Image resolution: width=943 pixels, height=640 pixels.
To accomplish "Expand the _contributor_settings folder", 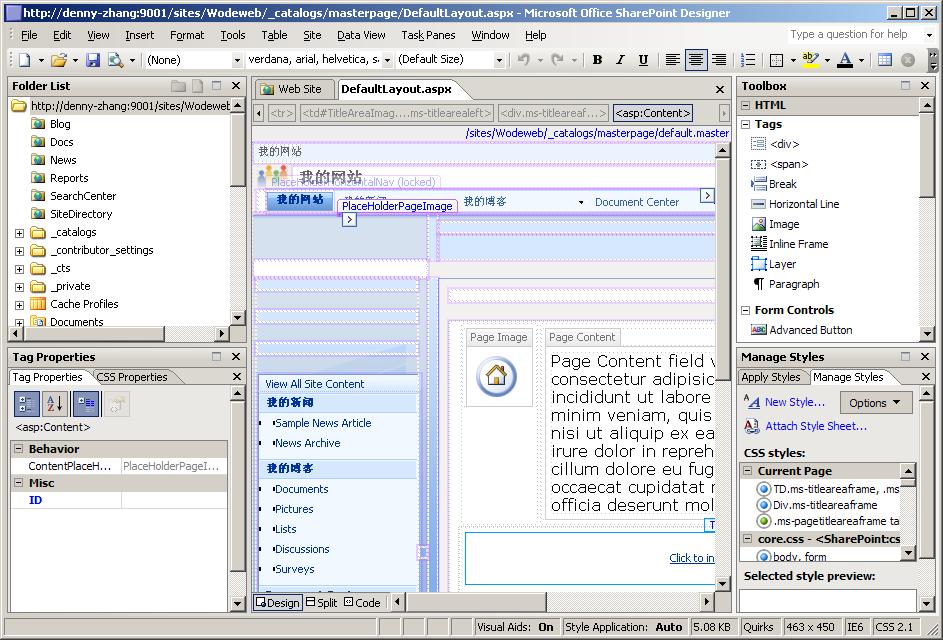I will click(19, 251).
